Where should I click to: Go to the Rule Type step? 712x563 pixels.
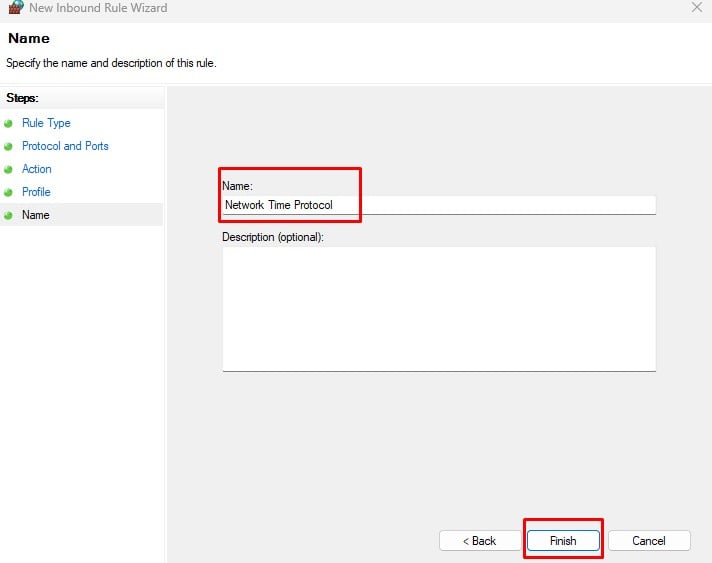pos(46,123)
